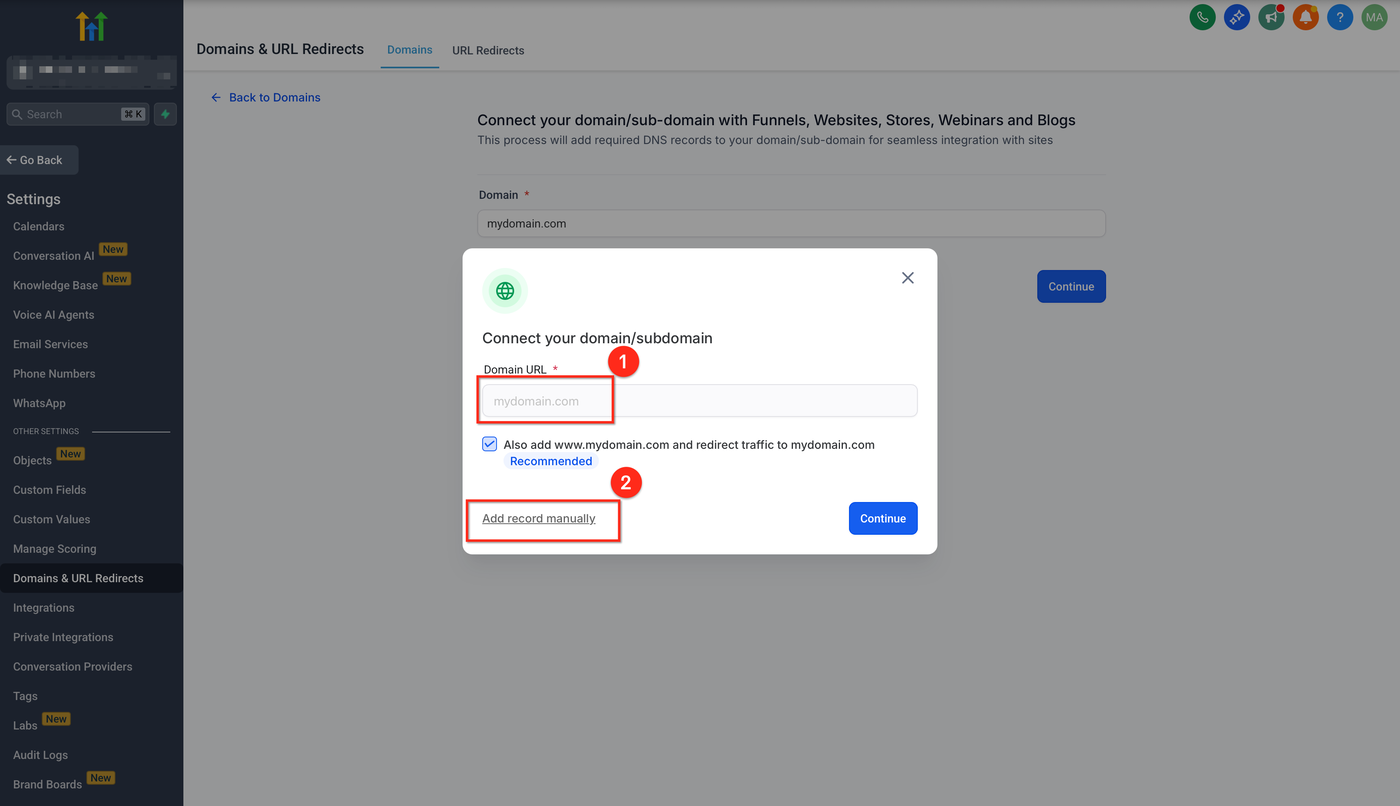Image resolution: width=1400 pixels, height=806 pixels.
Task: Click the logo with three arrows
Action: 91,26
